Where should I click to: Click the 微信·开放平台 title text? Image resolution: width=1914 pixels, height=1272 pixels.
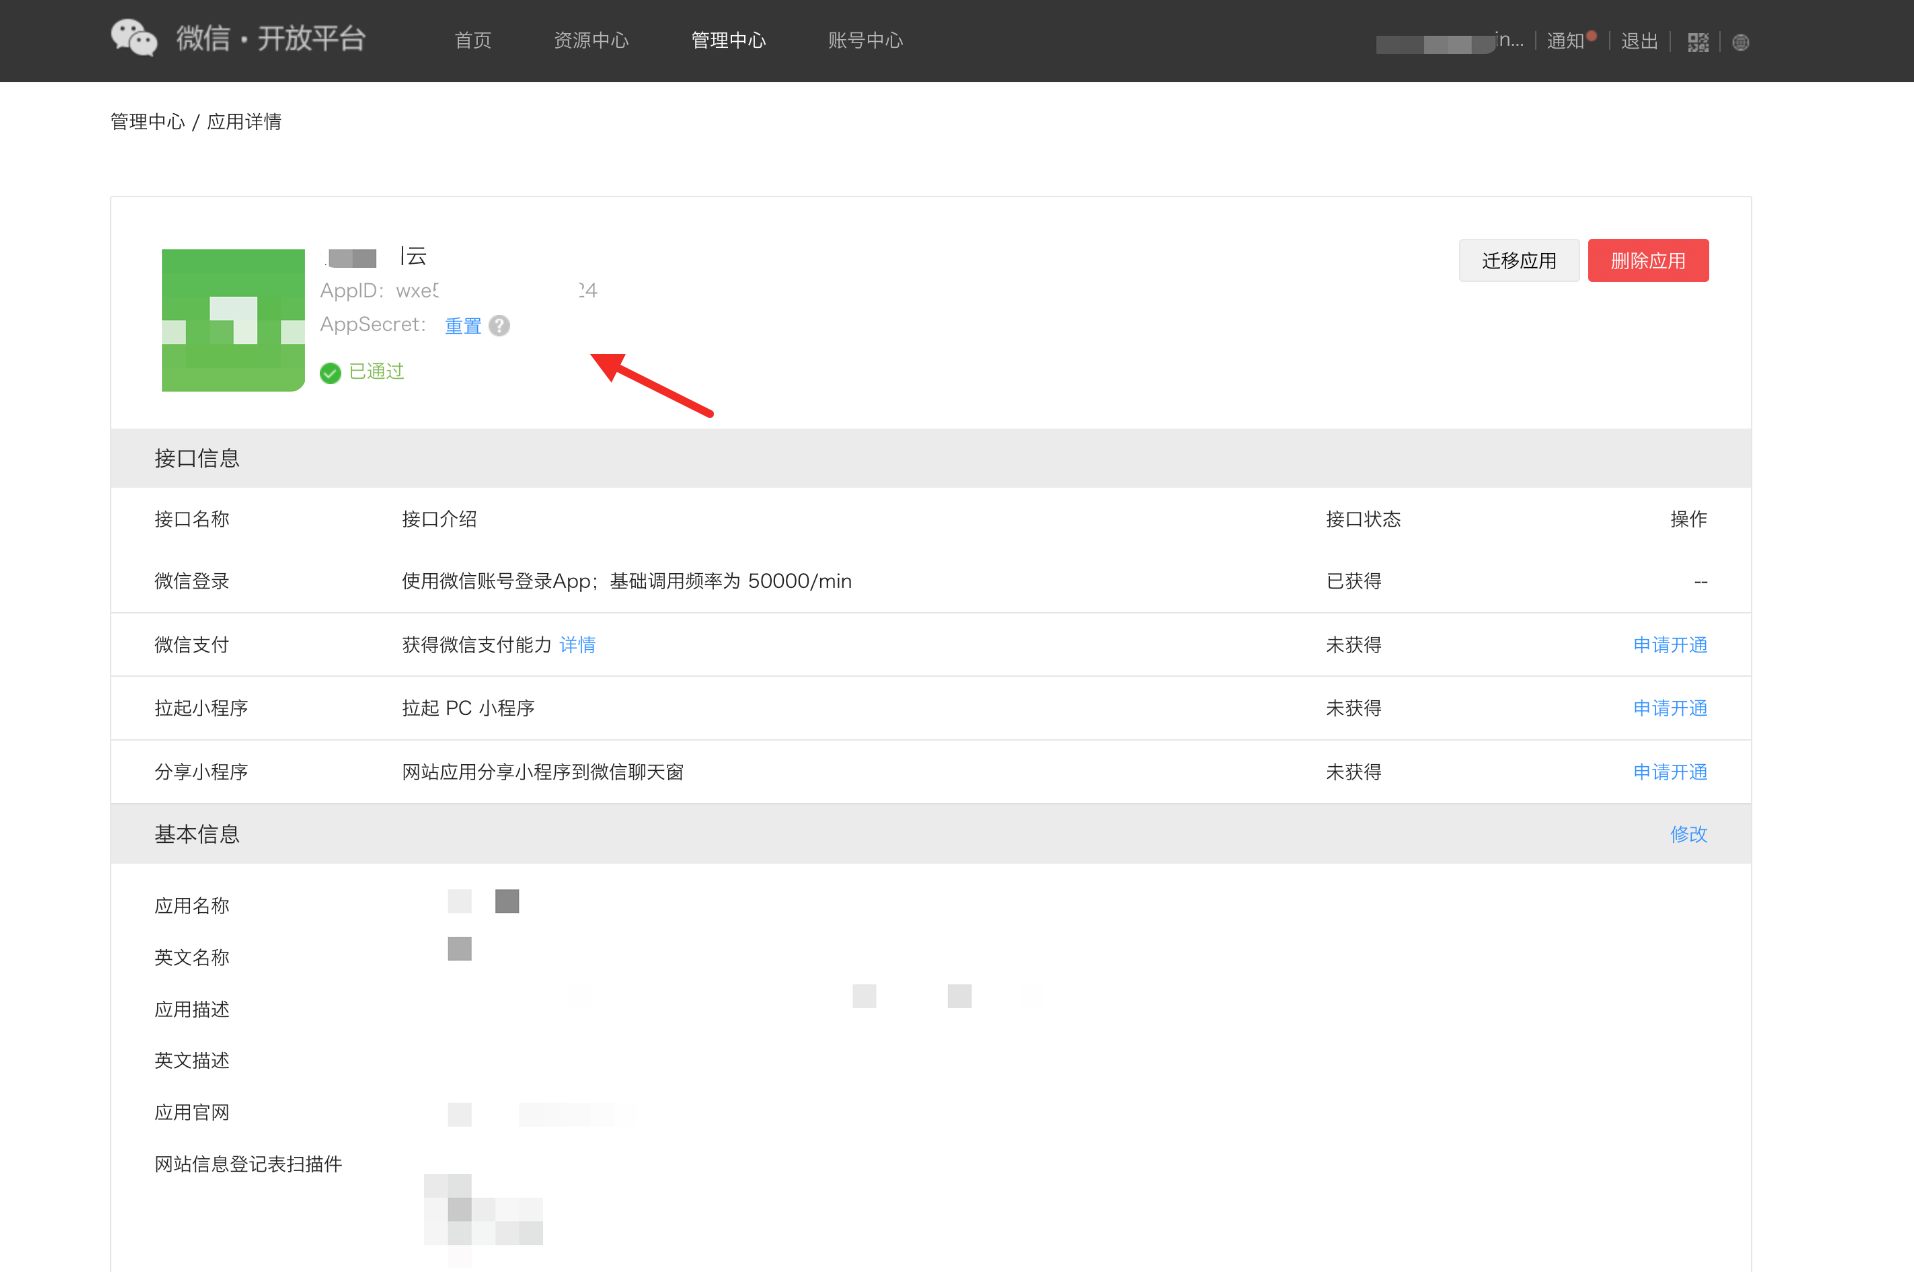(271, 38)
